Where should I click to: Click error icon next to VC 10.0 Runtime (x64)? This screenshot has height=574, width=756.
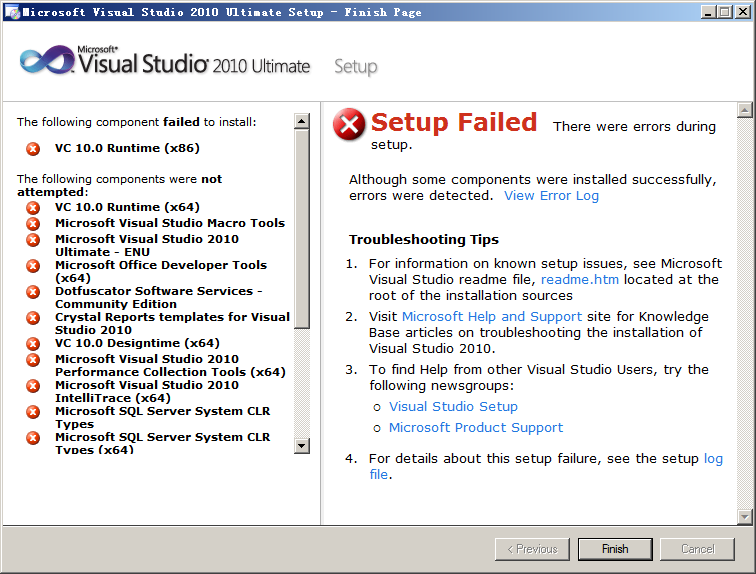(x=33, y=208)
